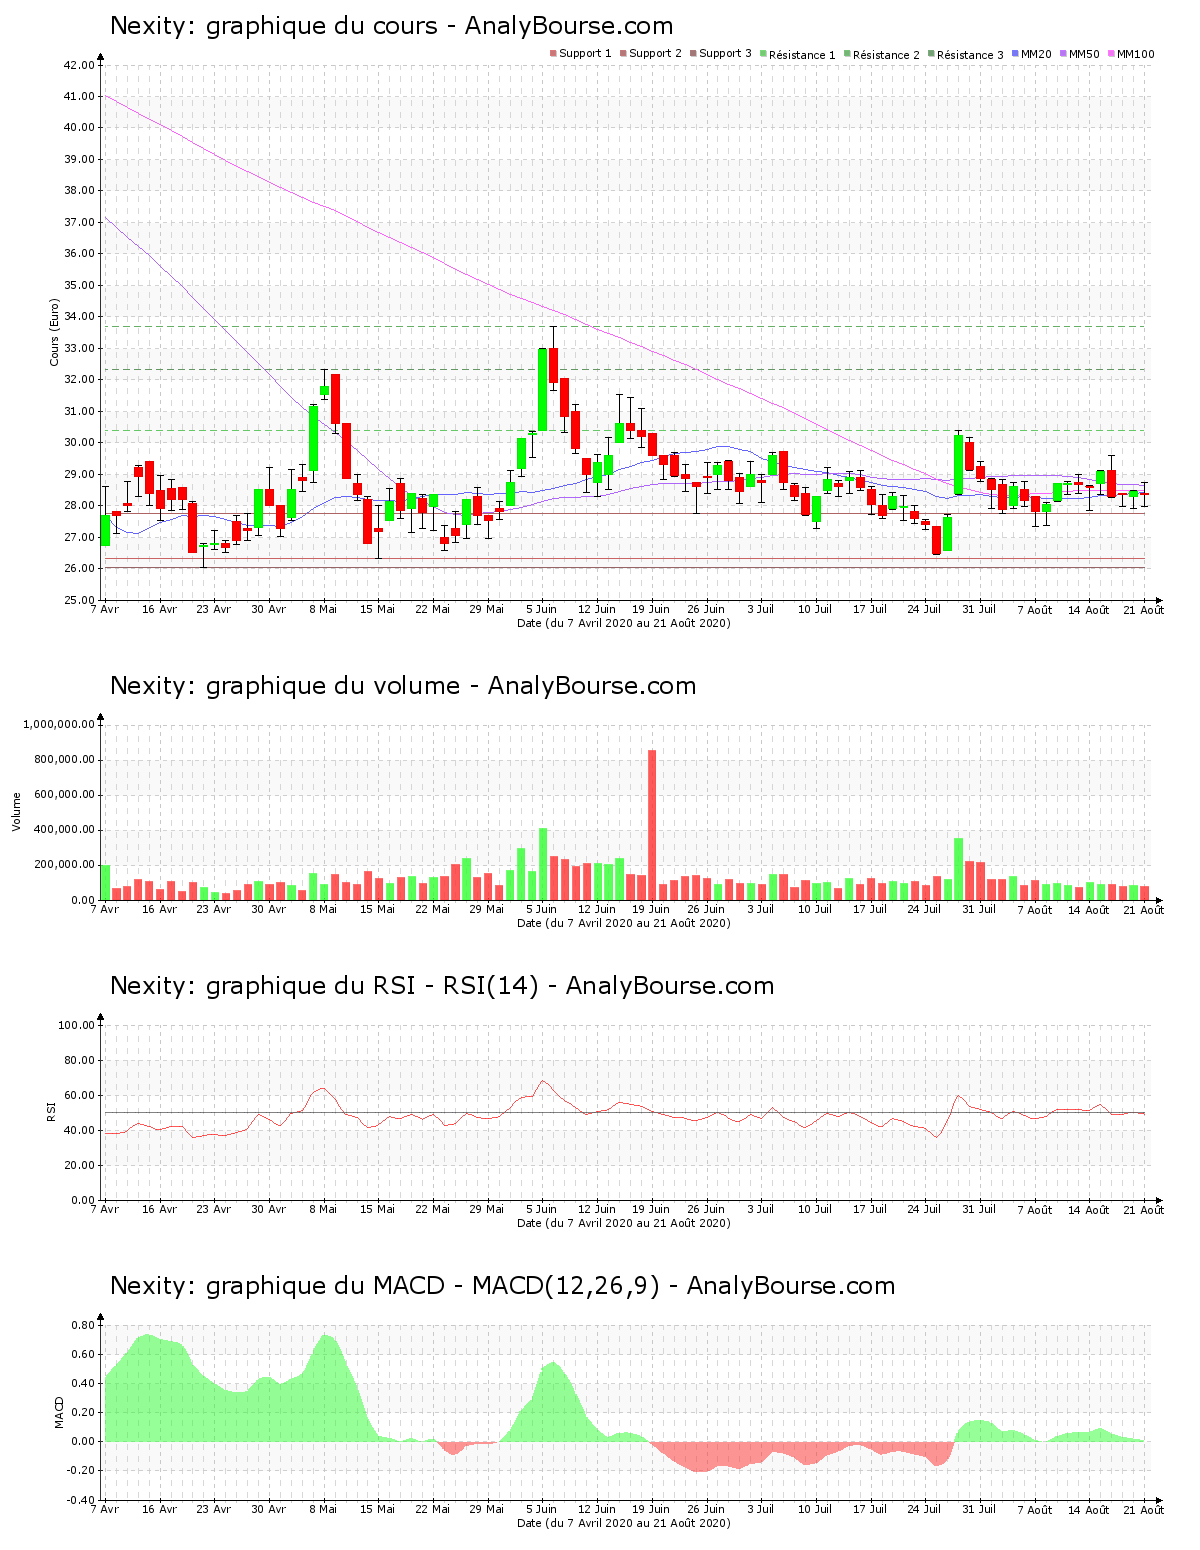
Task: Click the tall green volume bar at 5 Juin
Action: coord(543,864)
